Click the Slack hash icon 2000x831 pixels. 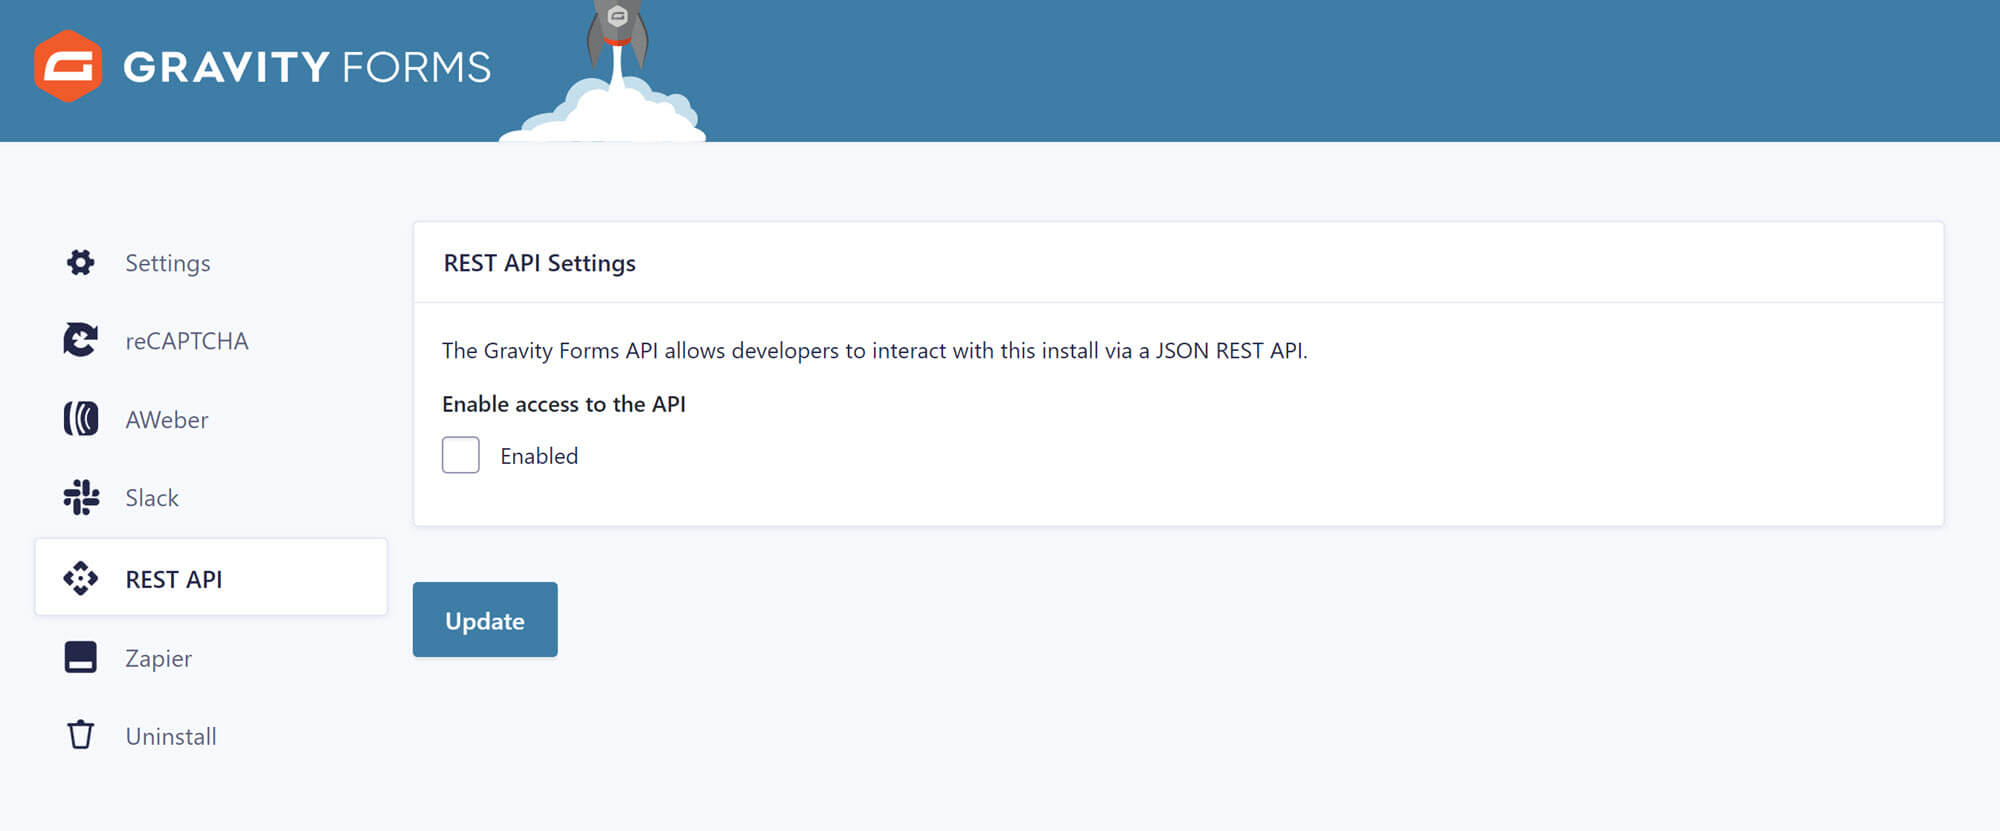point(81,497)
